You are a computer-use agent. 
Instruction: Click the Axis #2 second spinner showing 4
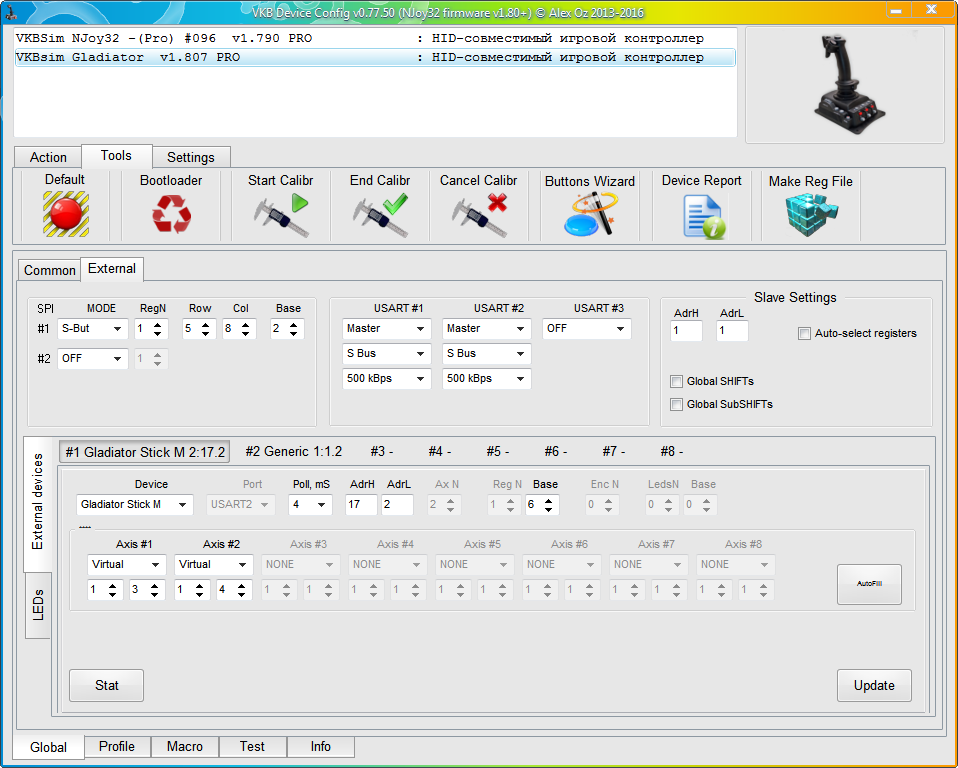tap(234, 590)
